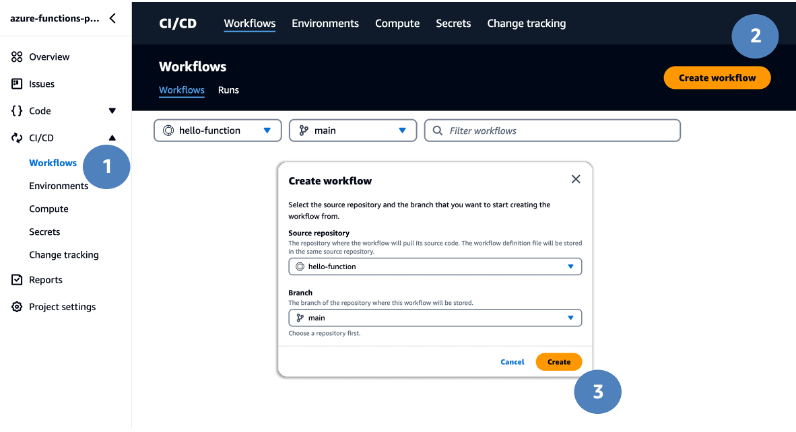
Task: Go to Issues in the sidebar
Action: click(x=42, y=84)
